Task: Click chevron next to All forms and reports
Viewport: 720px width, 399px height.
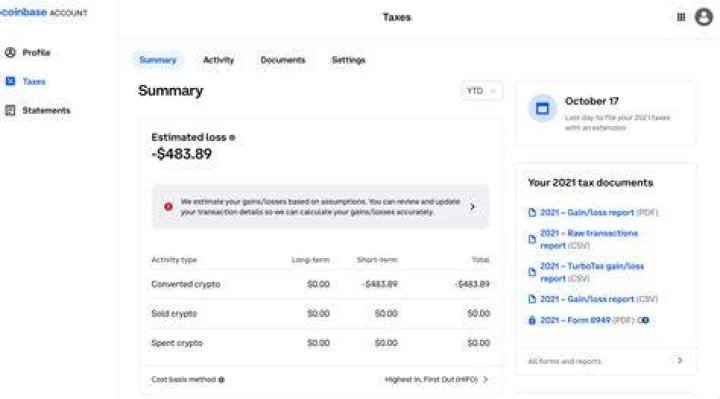Action: point(680,360)
